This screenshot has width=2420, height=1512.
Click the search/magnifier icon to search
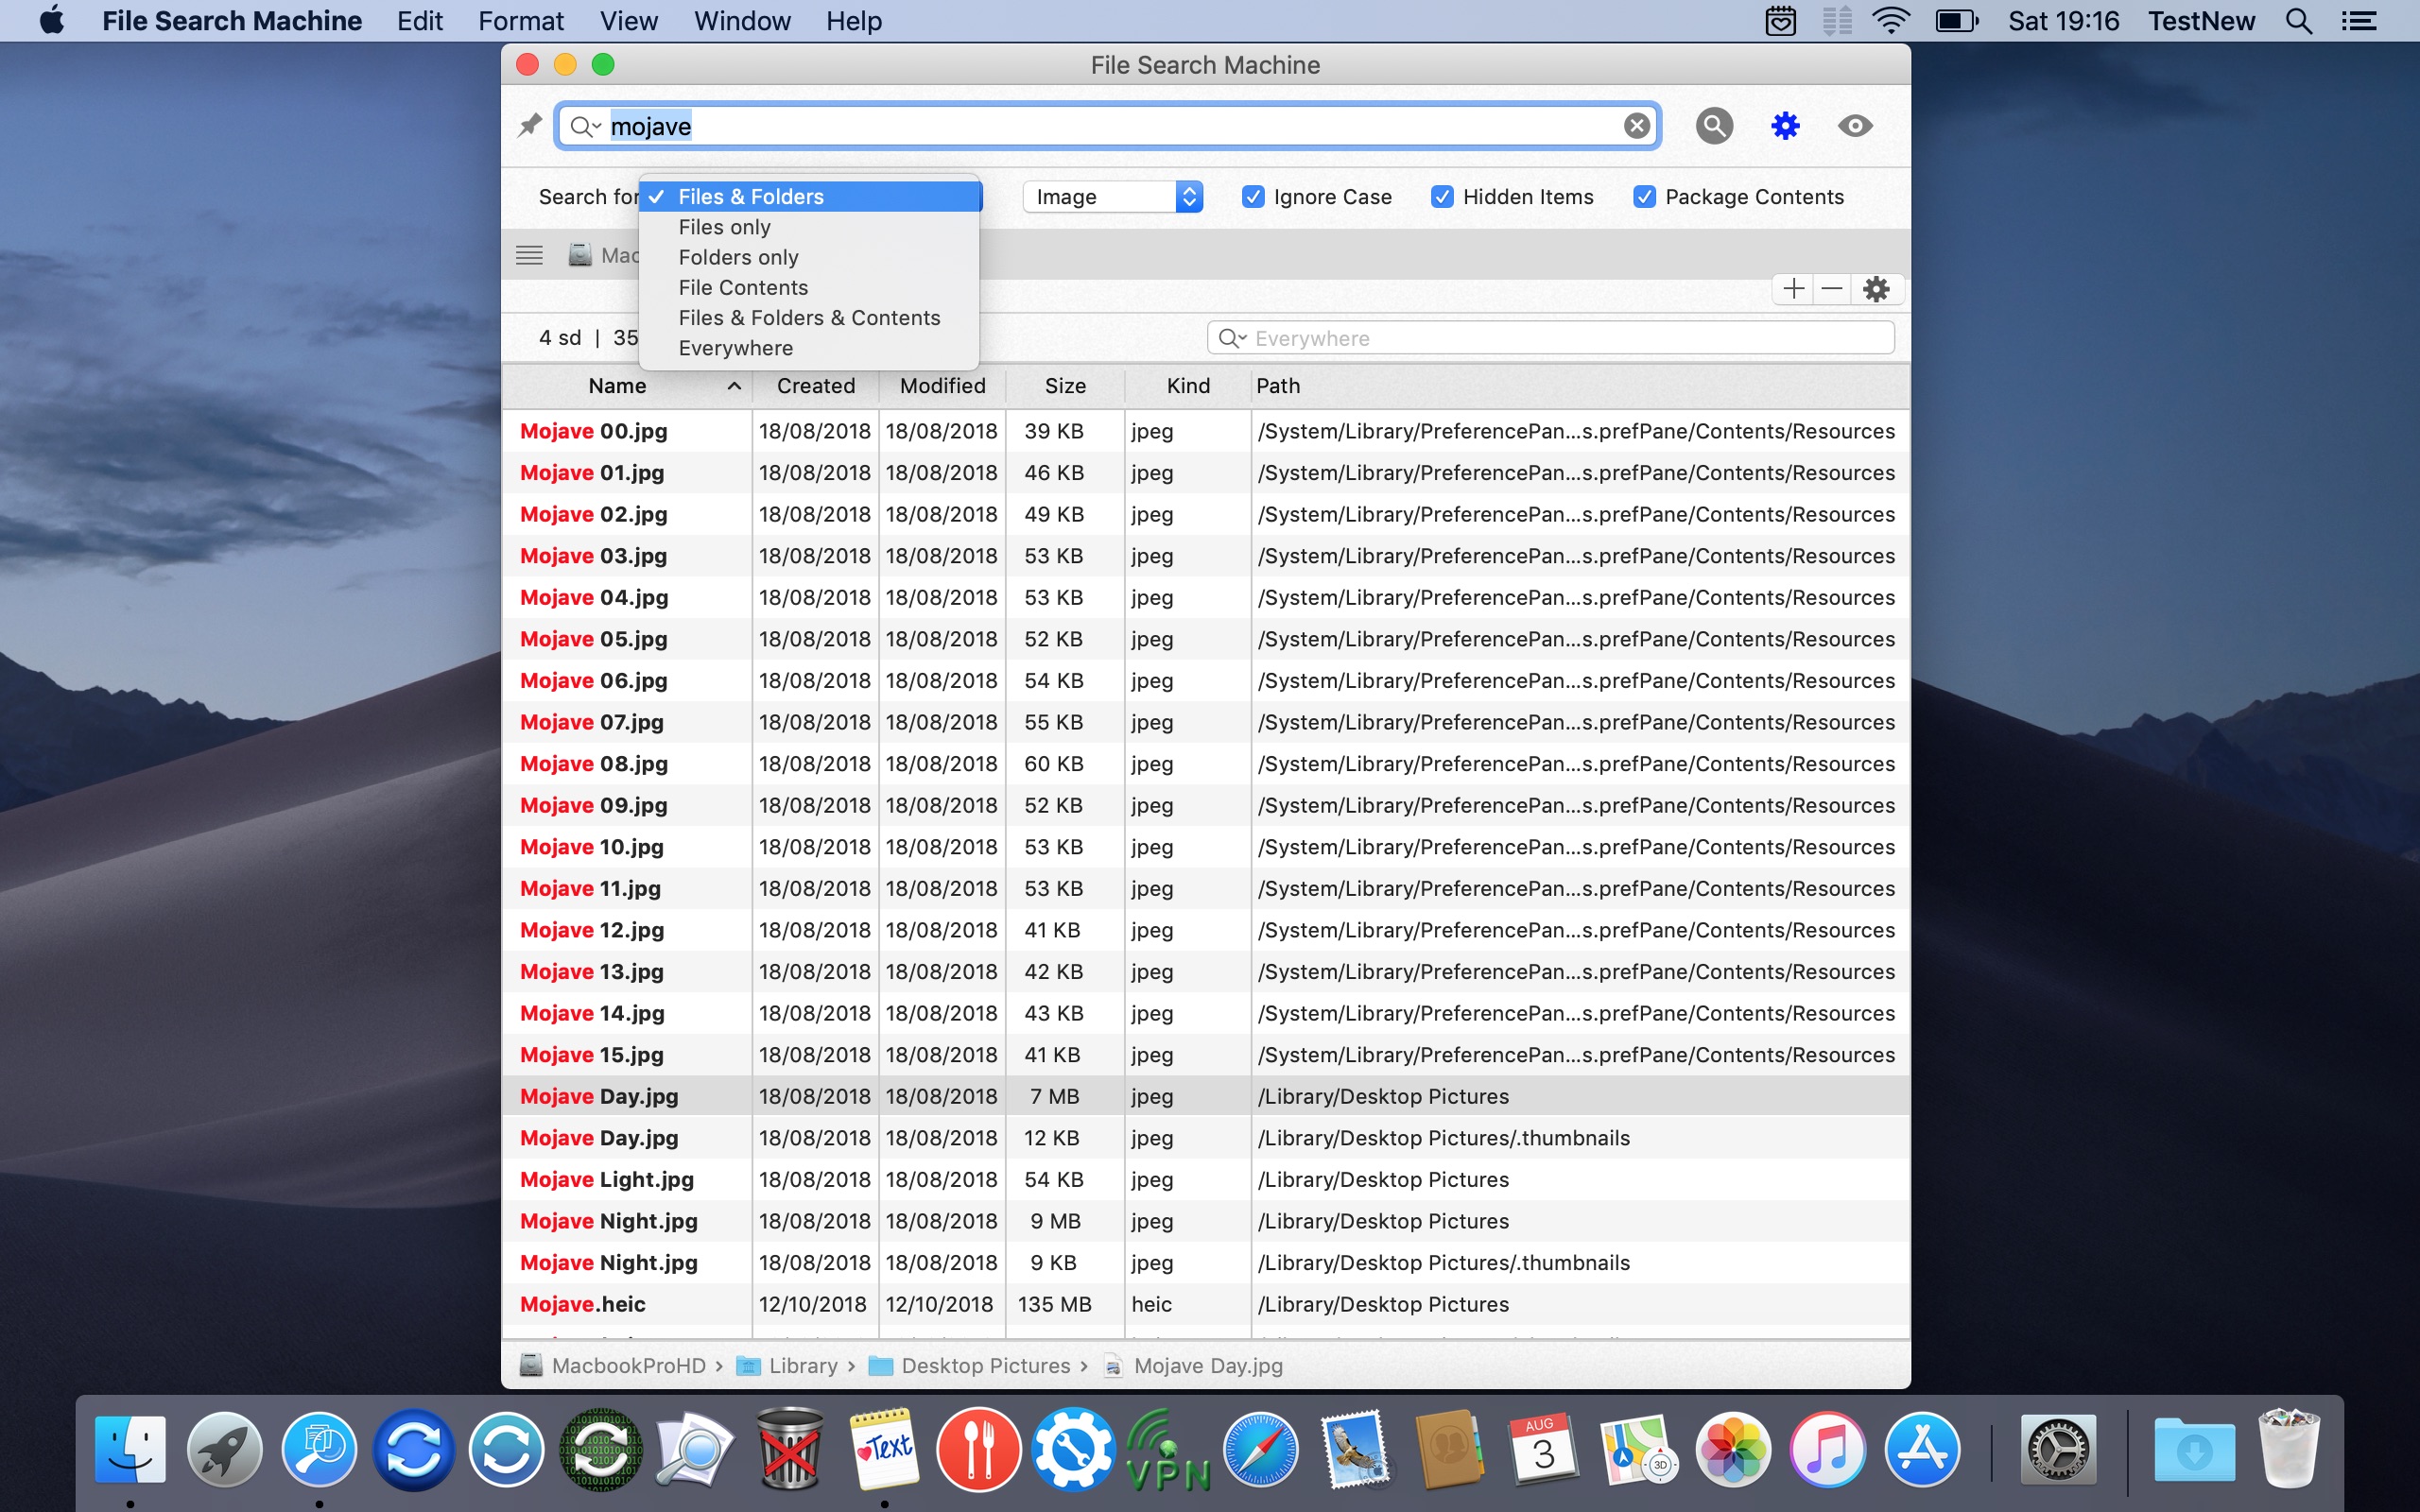1715,126
